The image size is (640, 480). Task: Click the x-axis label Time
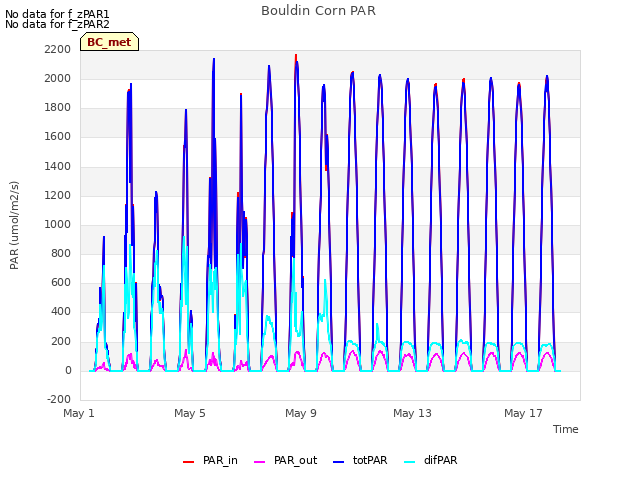pos(566,429)
